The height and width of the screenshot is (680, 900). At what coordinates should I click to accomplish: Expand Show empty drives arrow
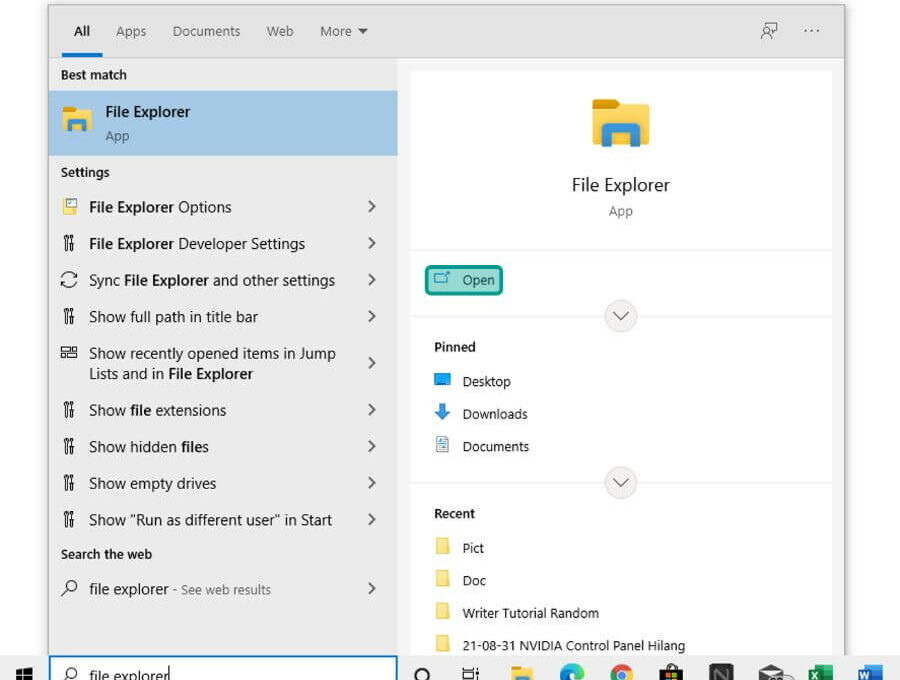(372, 483)
